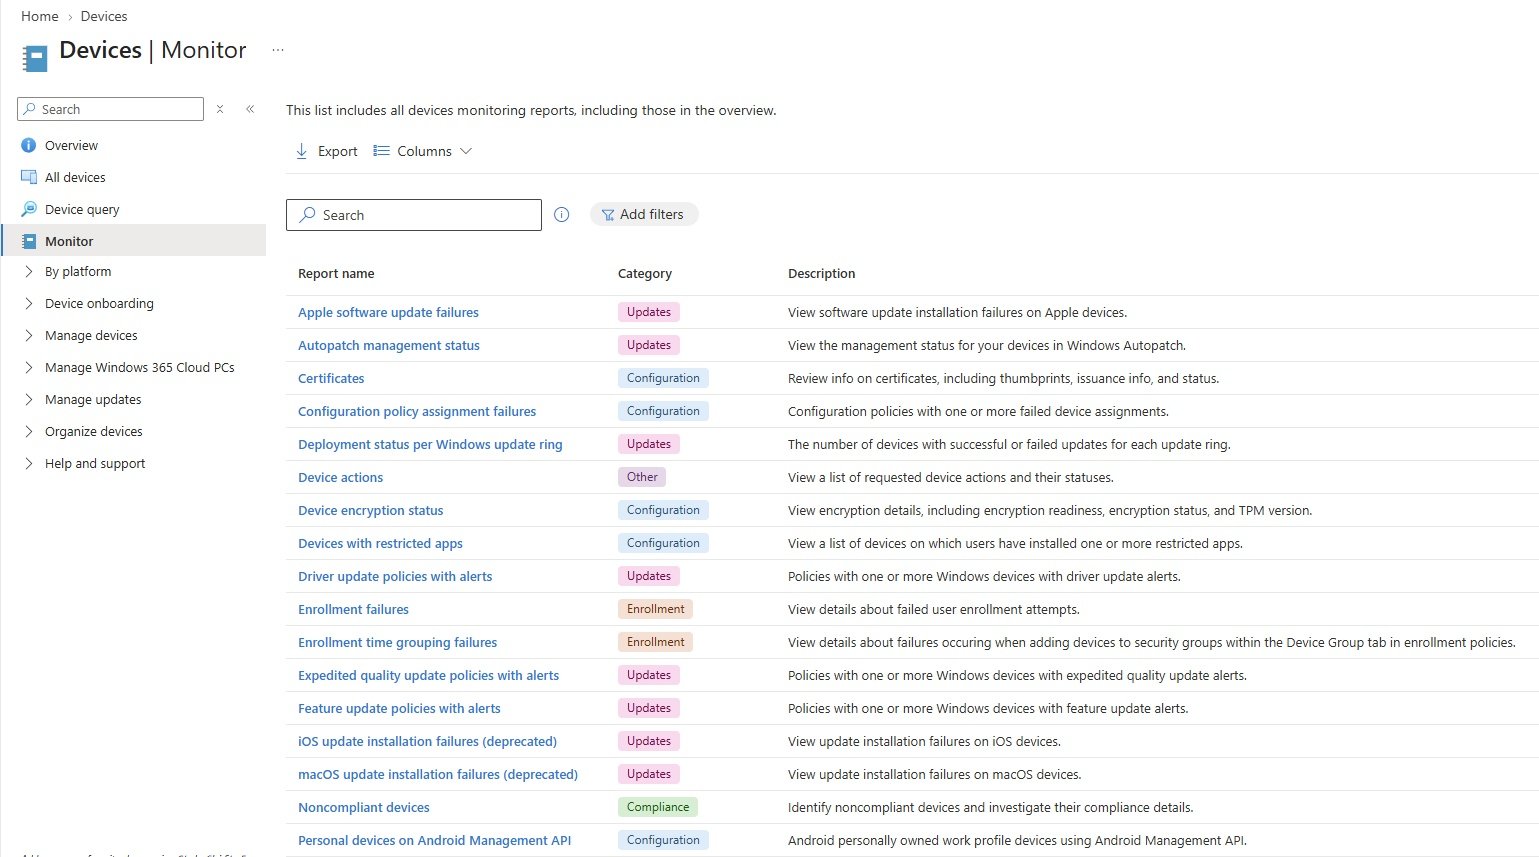Click the magnifier icon in report search
This screenshot has height=857, width=1539.
(308, 215)
